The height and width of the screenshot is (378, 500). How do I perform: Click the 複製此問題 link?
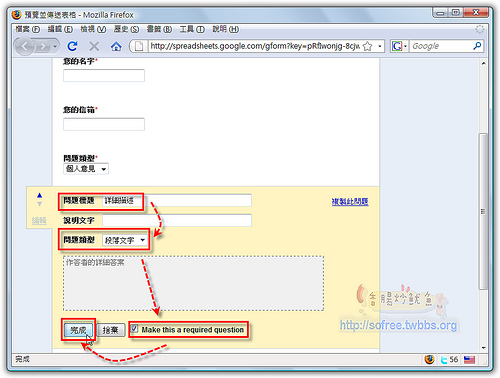[350, 201]
